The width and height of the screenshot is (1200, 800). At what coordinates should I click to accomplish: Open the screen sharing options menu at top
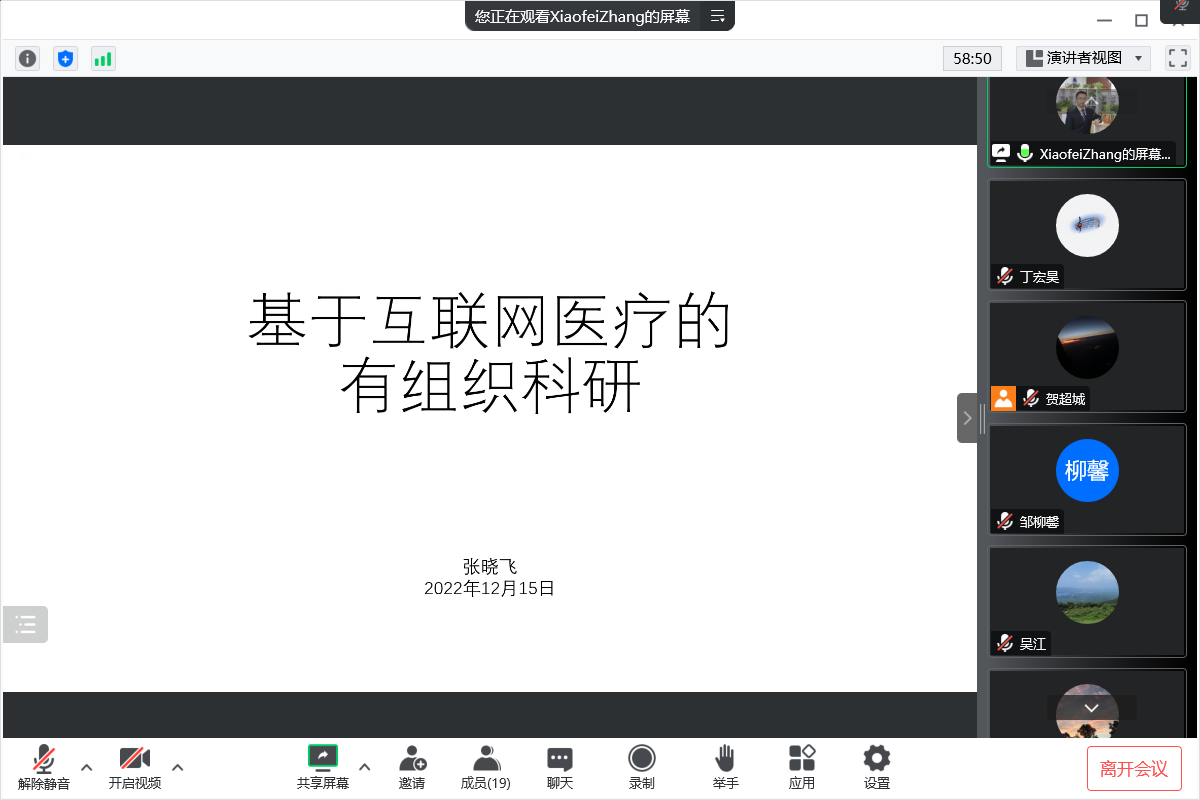point(717,16)
